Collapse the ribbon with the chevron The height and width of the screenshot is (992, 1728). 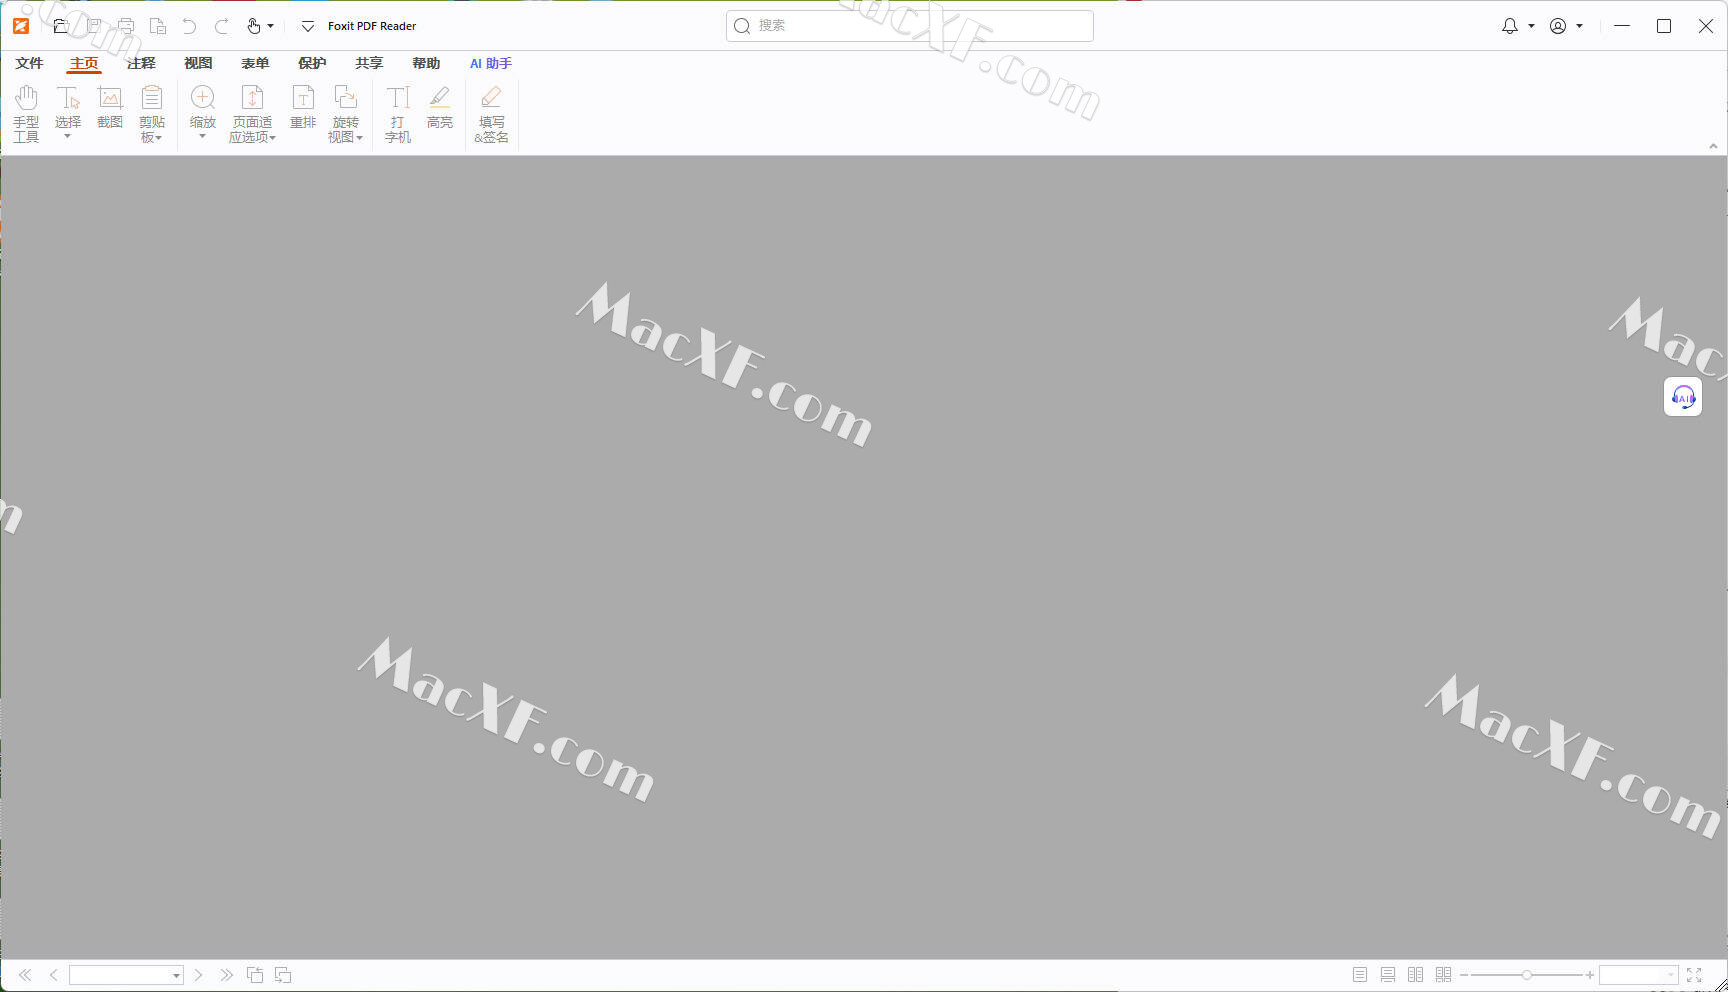[x=1713, y=146]
